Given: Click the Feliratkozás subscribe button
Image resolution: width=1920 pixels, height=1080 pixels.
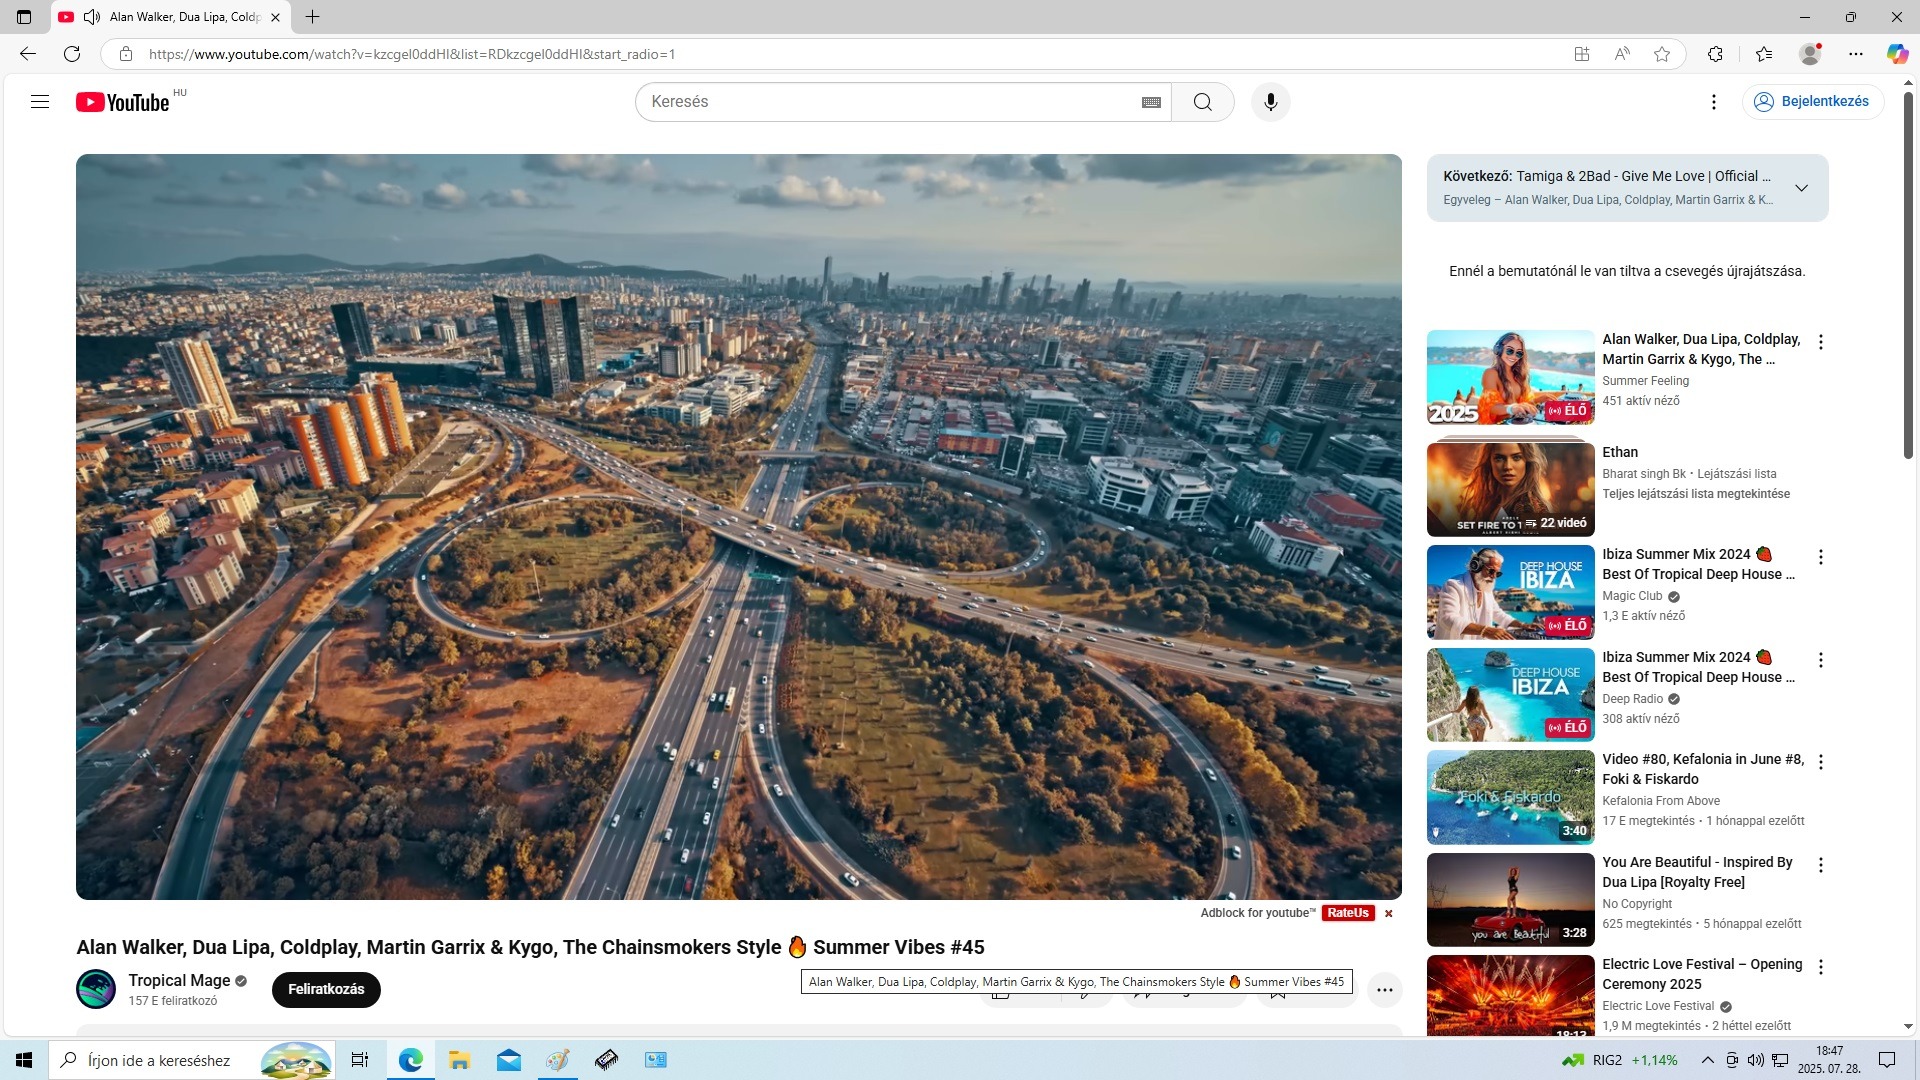Looking at the screenshot, I should point(326,989).
